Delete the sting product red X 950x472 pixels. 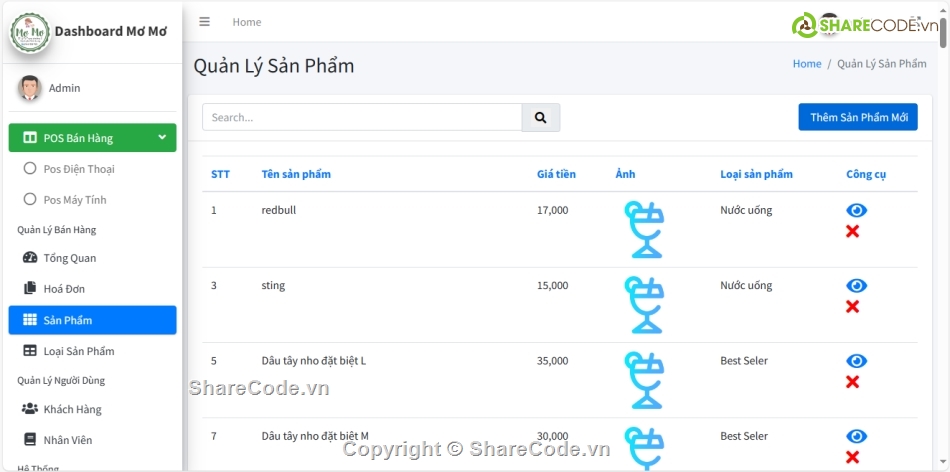coord(852,307)
